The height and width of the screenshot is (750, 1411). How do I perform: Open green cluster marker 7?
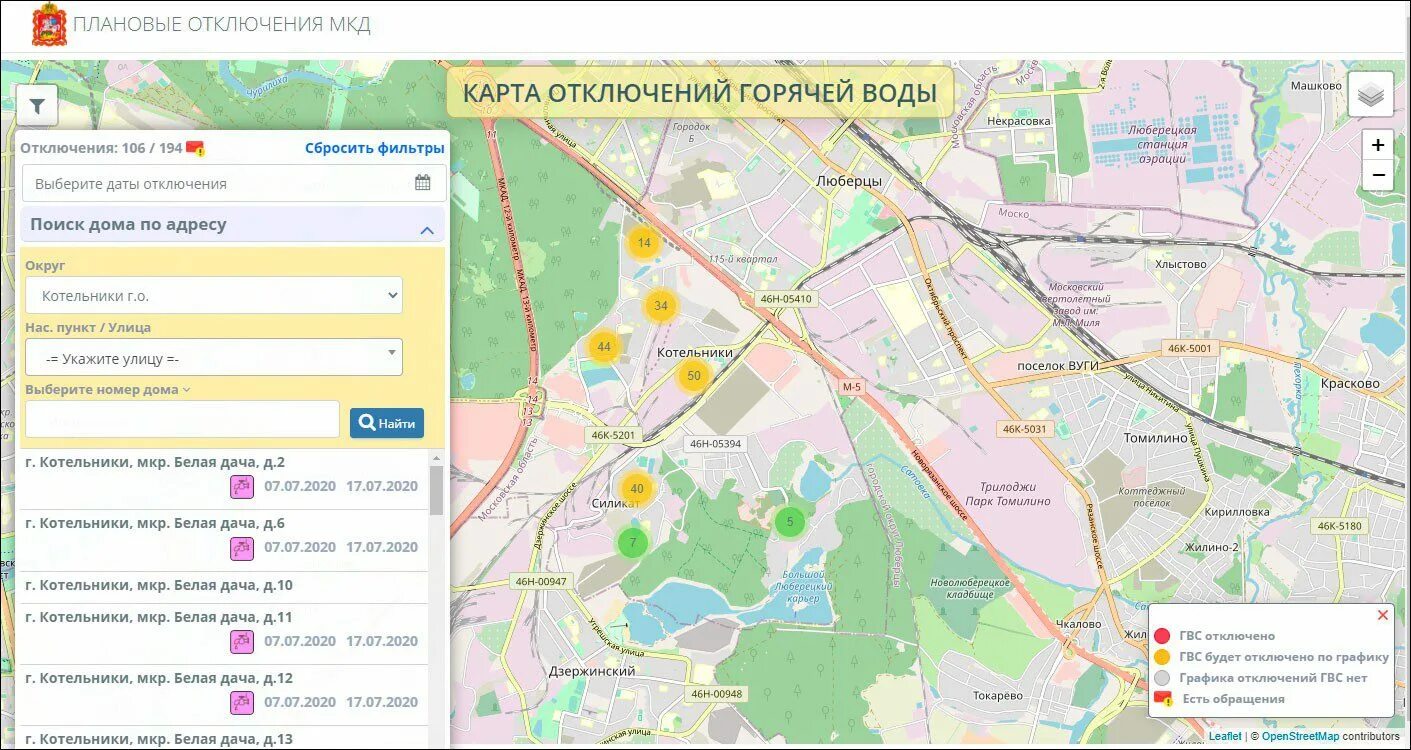(x=633, y=543)
